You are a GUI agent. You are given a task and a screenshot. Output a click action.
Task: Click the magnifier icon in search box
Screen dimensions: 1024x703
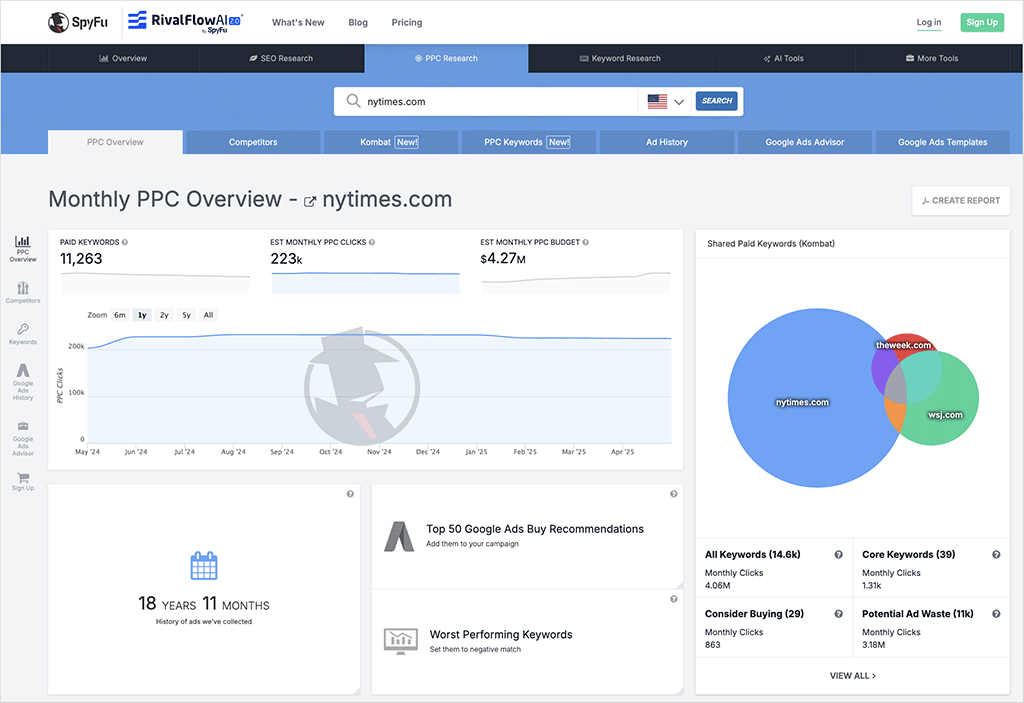(353, 101)
